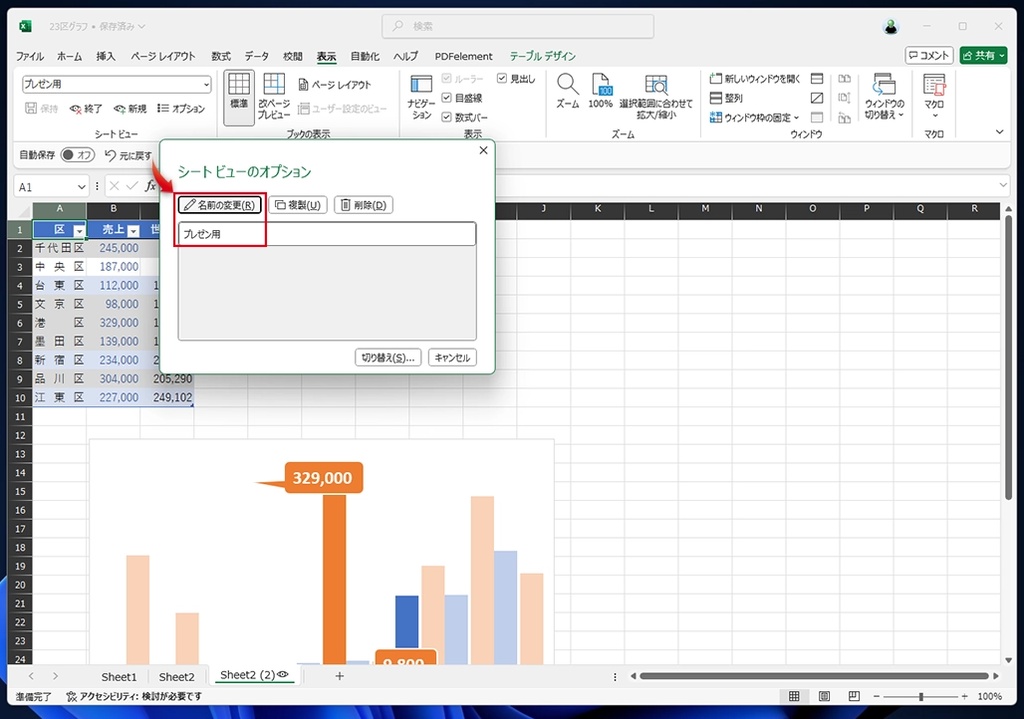Open the マクロ dropdown

[x=934, y=97]
